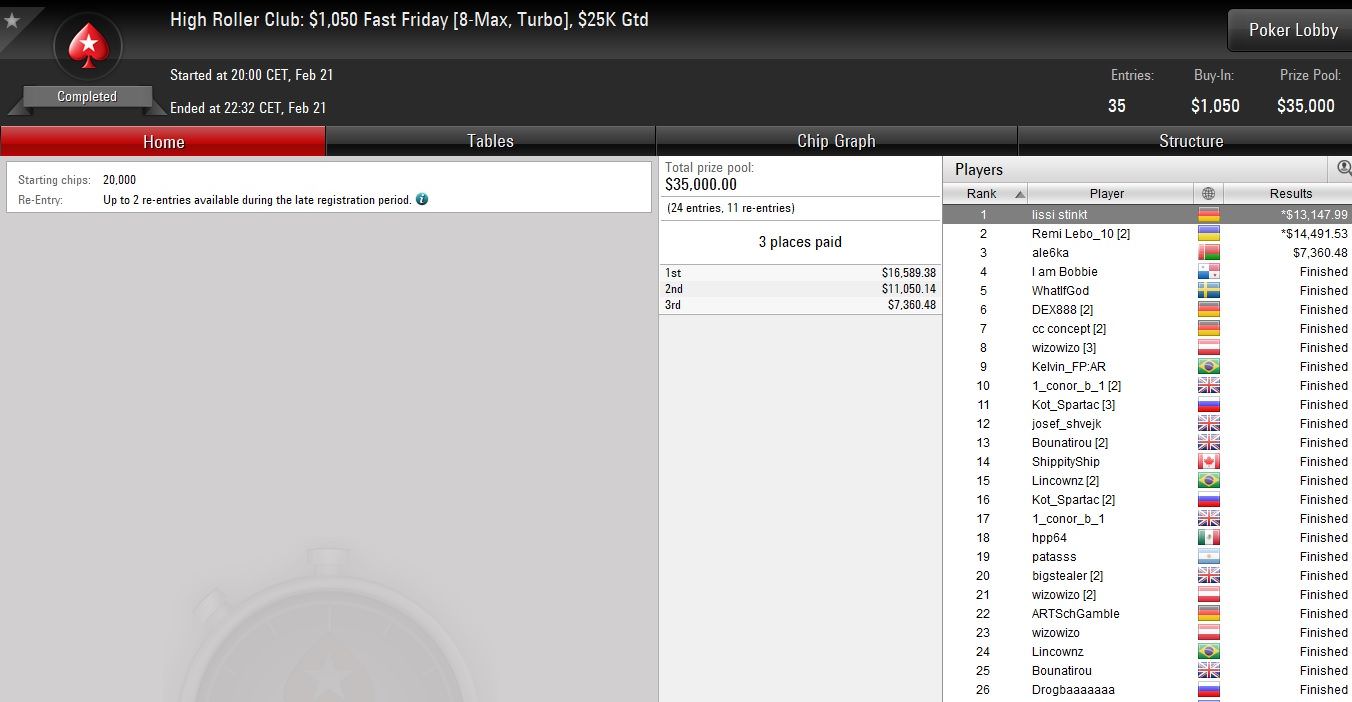Click the globe country column icon
Viewport: 1352px width, 702px height.
coord(1208,194)
